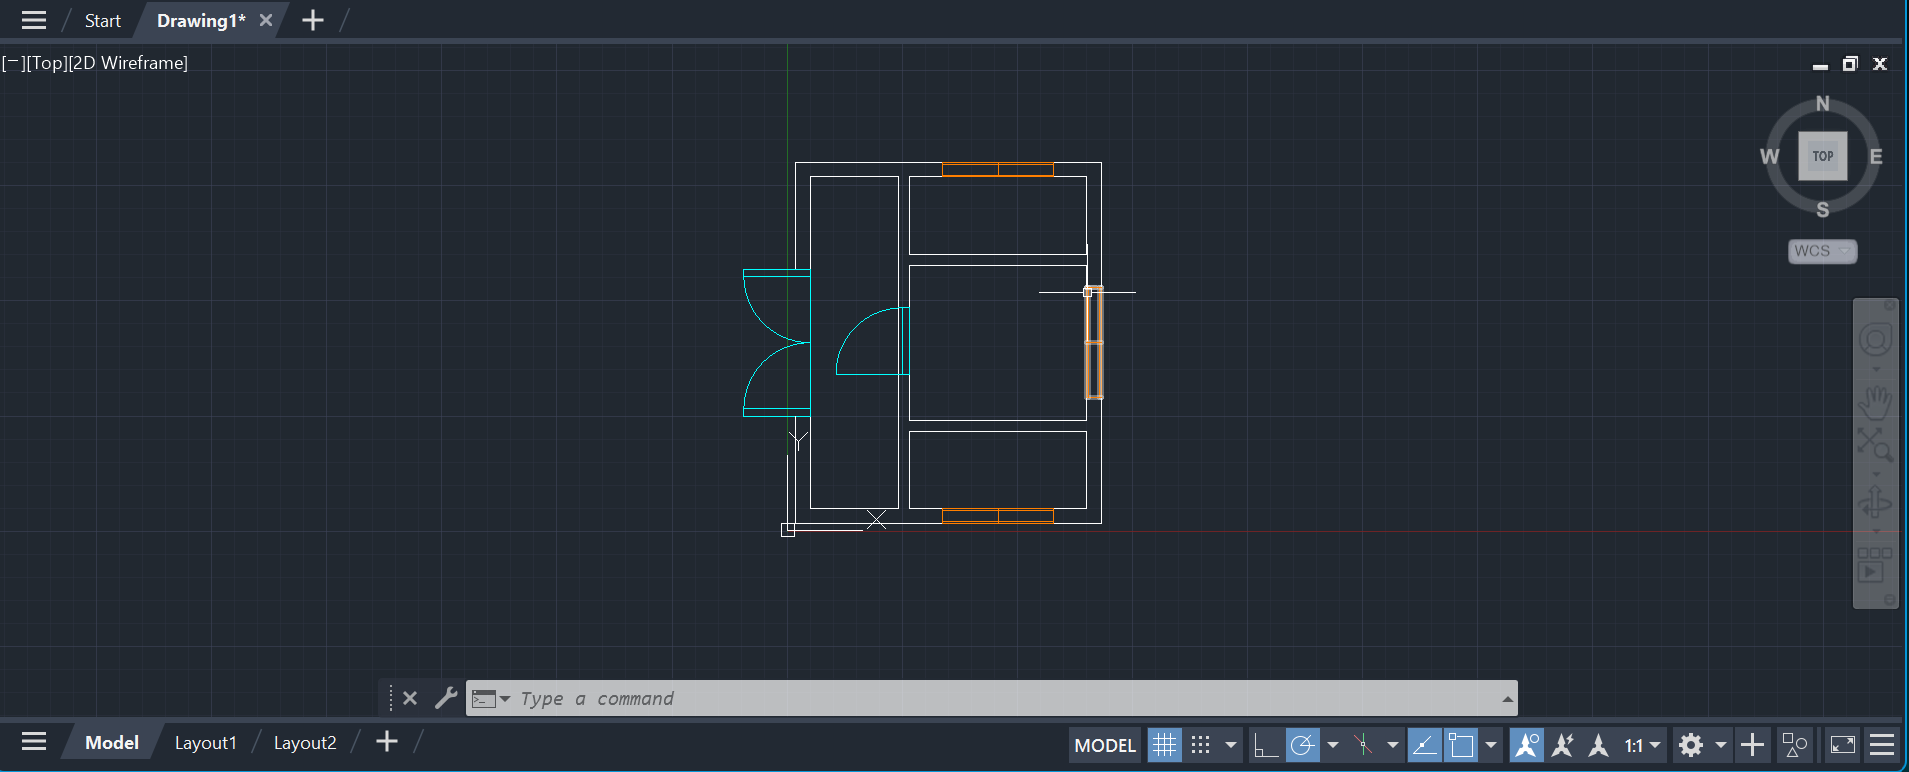Toggle the drawing grid display
This screenshot has height=772, width=1909.
coord(1164,745)
